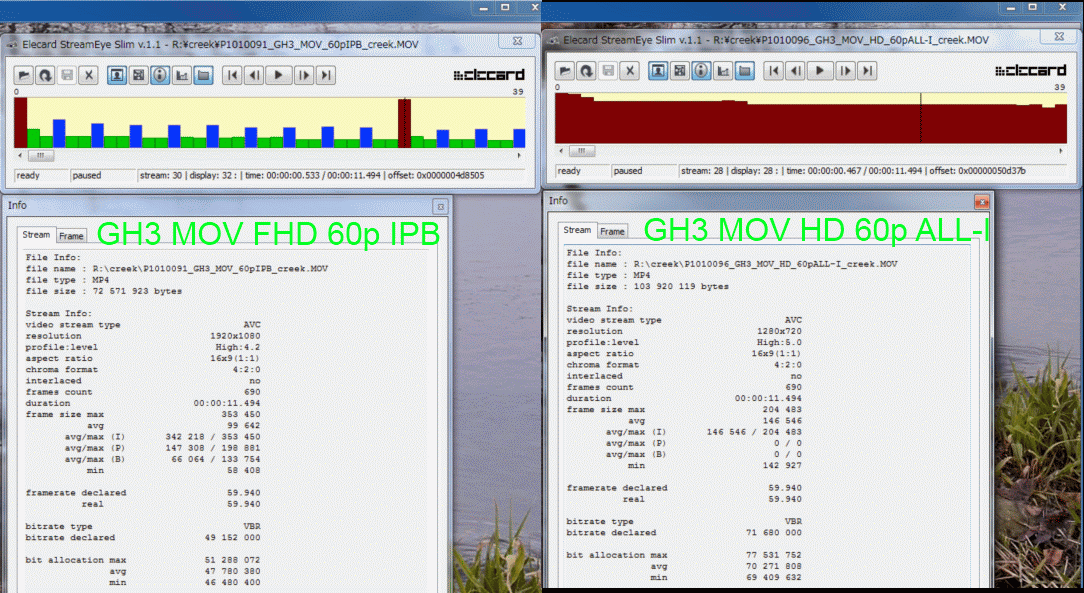Open a file in the ALL-I window
The height and width of the screenshot is (593, 1084).
(565, 71)
